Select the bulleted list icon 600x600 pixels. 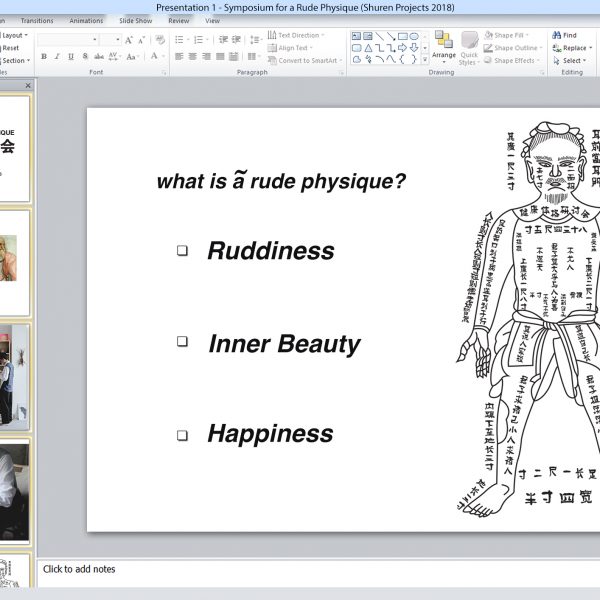180,40
